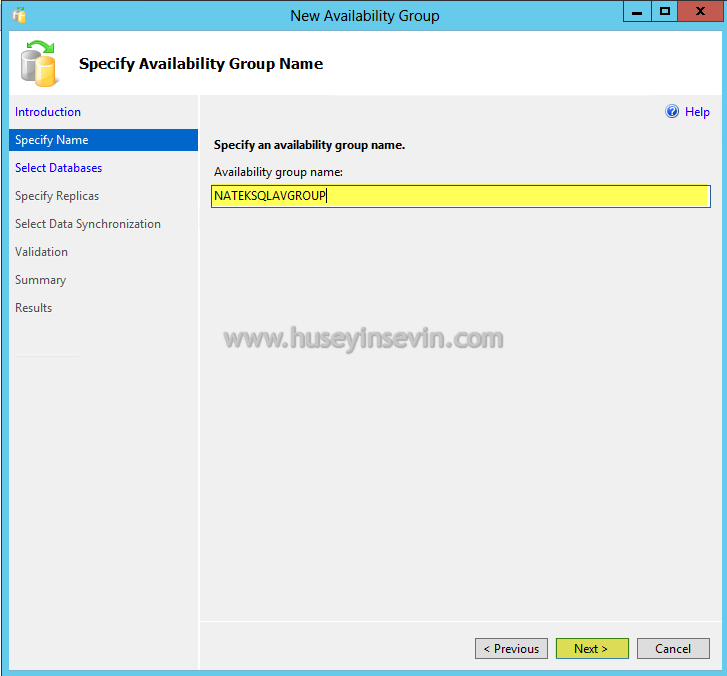Image resolution: width=727 pixels, height=676 pixels.
Task: Minimize the New Availability Group window
Action: pyautogui.click(x=637, y=12)
